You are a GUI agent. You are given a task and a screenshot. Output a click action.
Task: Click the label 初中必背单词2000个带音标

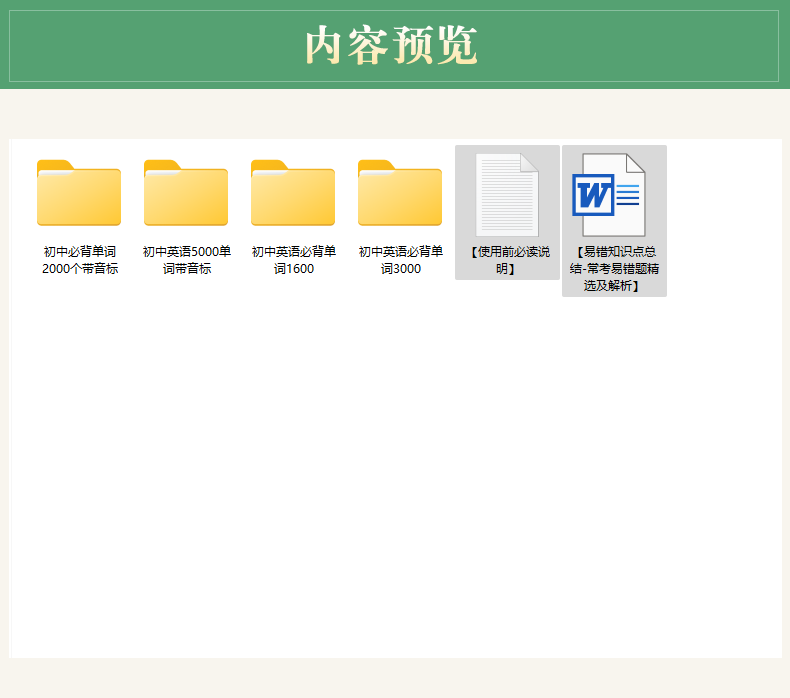click(x=80, y=260)
